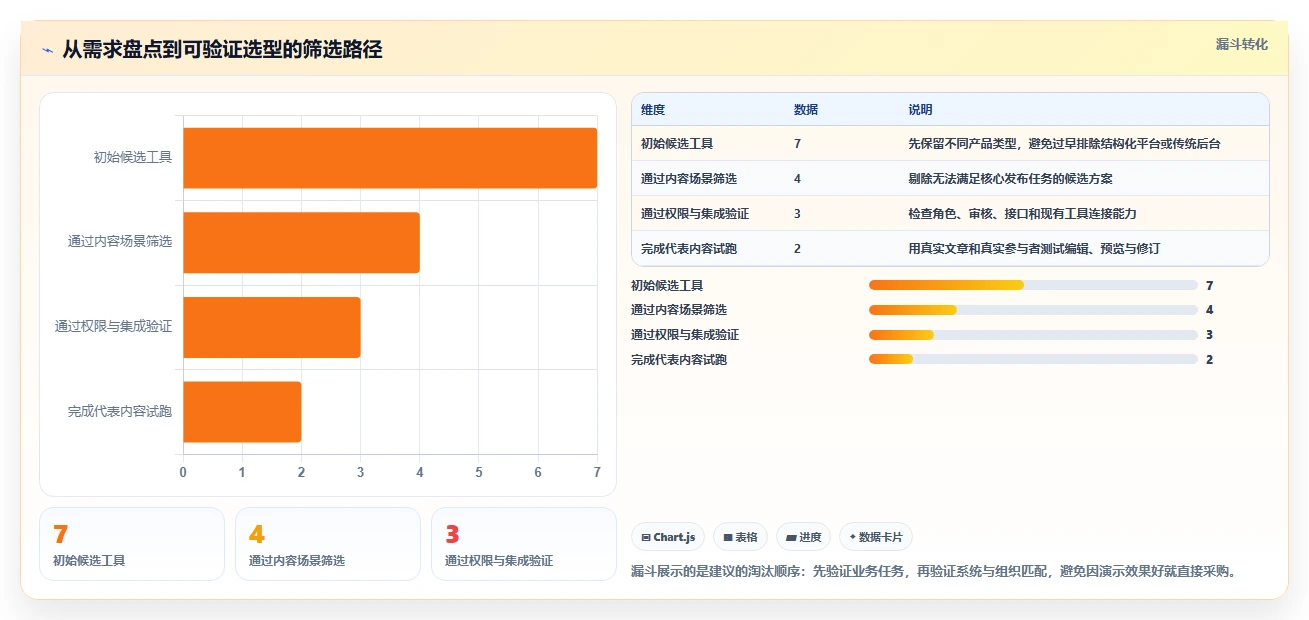This screenshot has height=620, width=1309.
Task: Click the 初始候选工具 table cell
Action: [x=677, y=144]
